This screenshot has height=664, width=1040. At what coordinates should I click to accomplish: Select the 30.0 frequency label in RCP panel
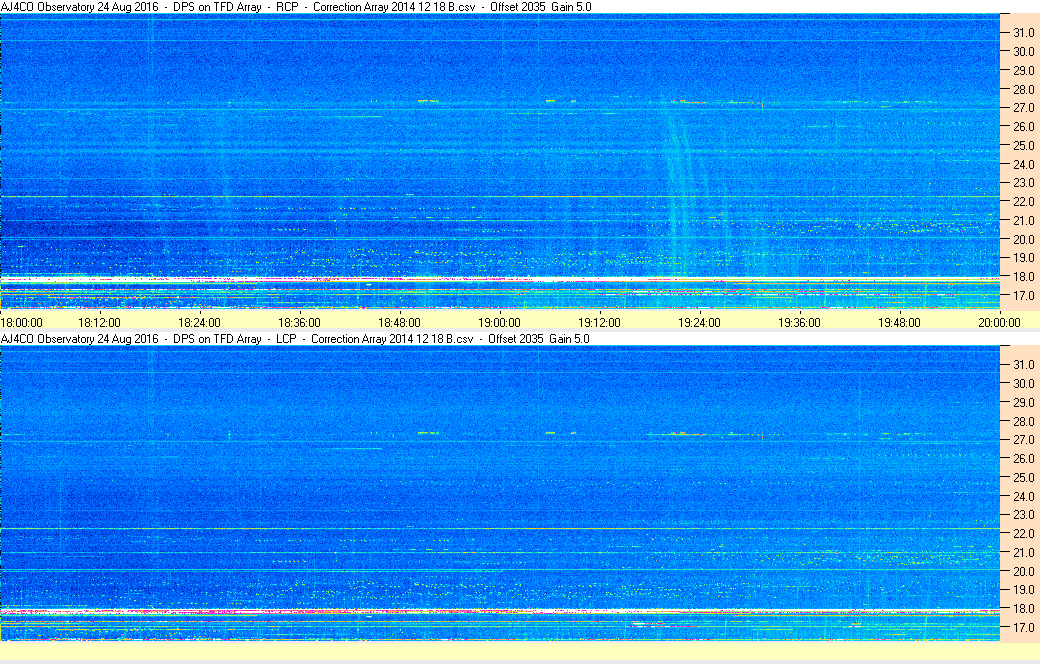coord(1023,52)
